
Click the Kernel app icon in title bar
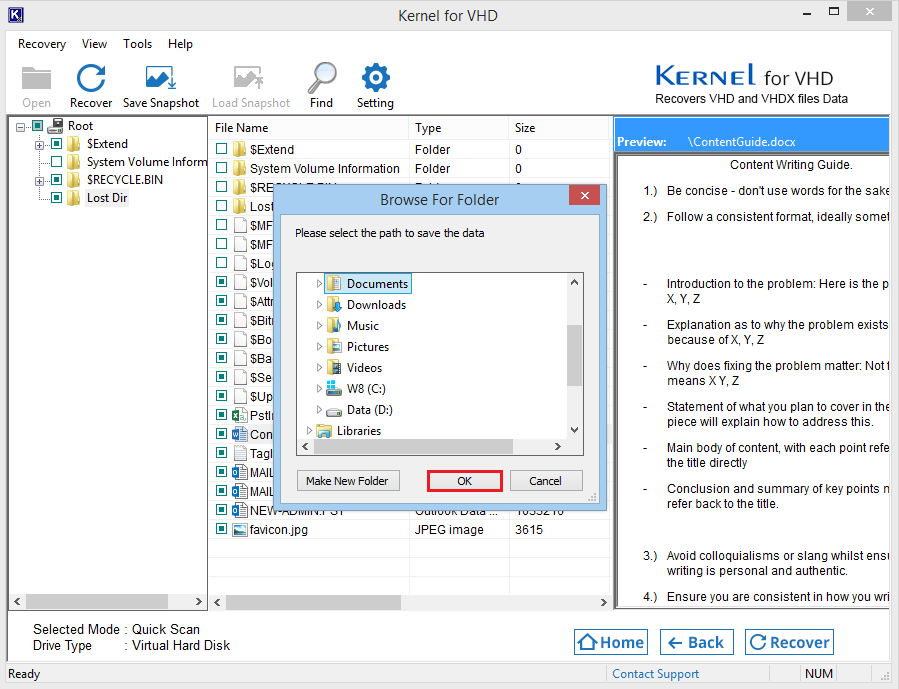[15, 14]
